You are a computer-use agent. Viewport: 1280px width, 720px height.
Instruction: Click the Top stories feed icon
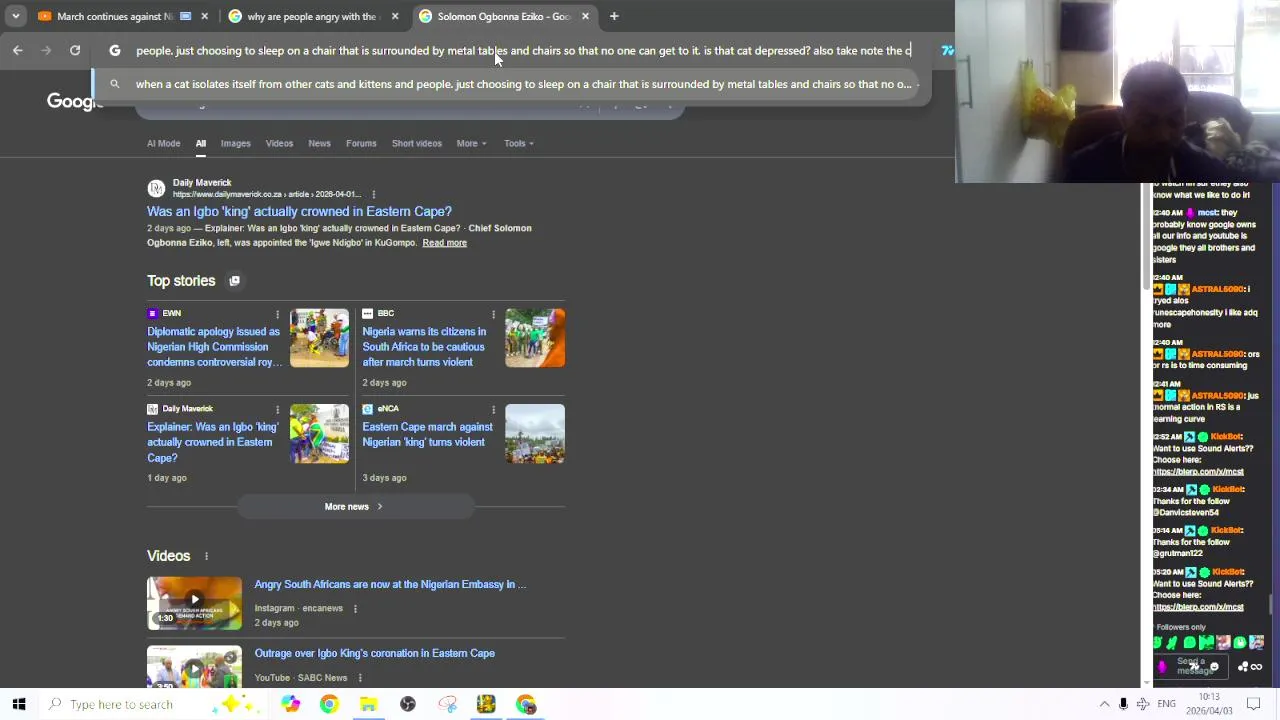pyautogui.click(x=234, y=281)
